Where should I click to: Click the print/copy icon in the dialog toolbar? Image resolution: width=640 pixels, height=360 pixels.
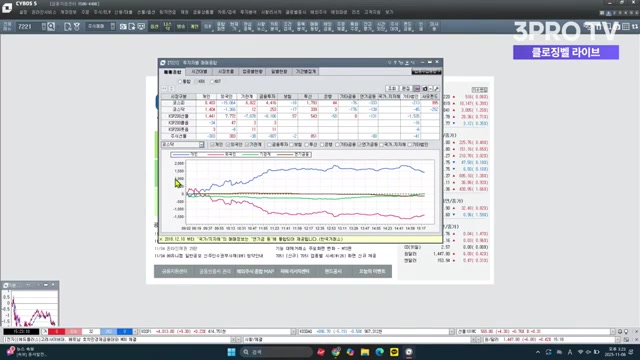tap(425, 89)
